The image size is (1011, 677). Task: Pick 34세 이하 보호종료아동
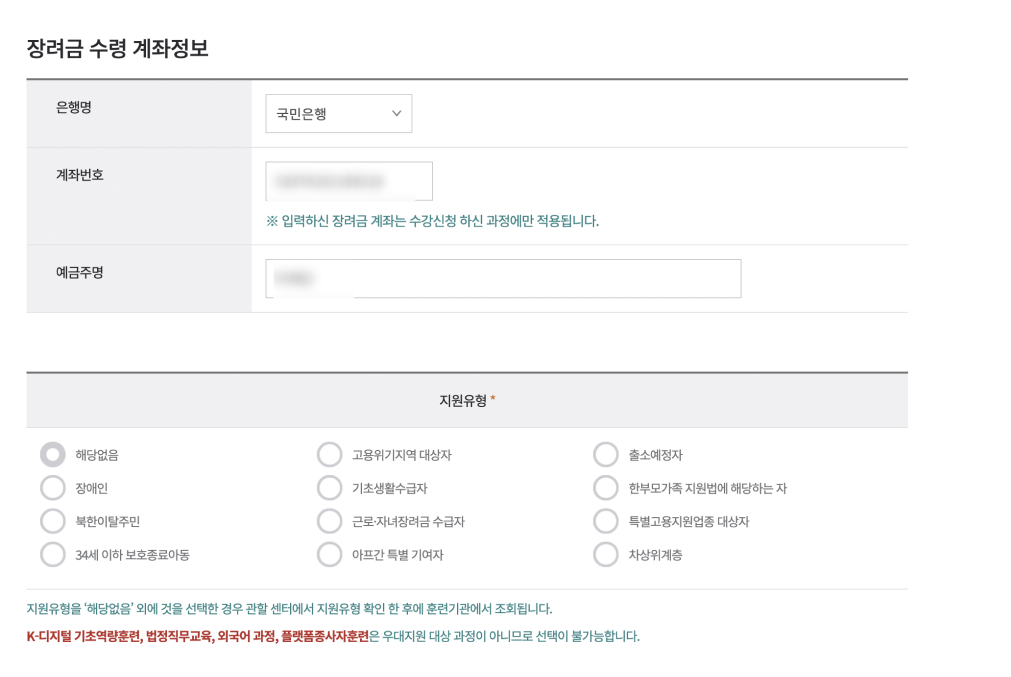click(51, 554)
